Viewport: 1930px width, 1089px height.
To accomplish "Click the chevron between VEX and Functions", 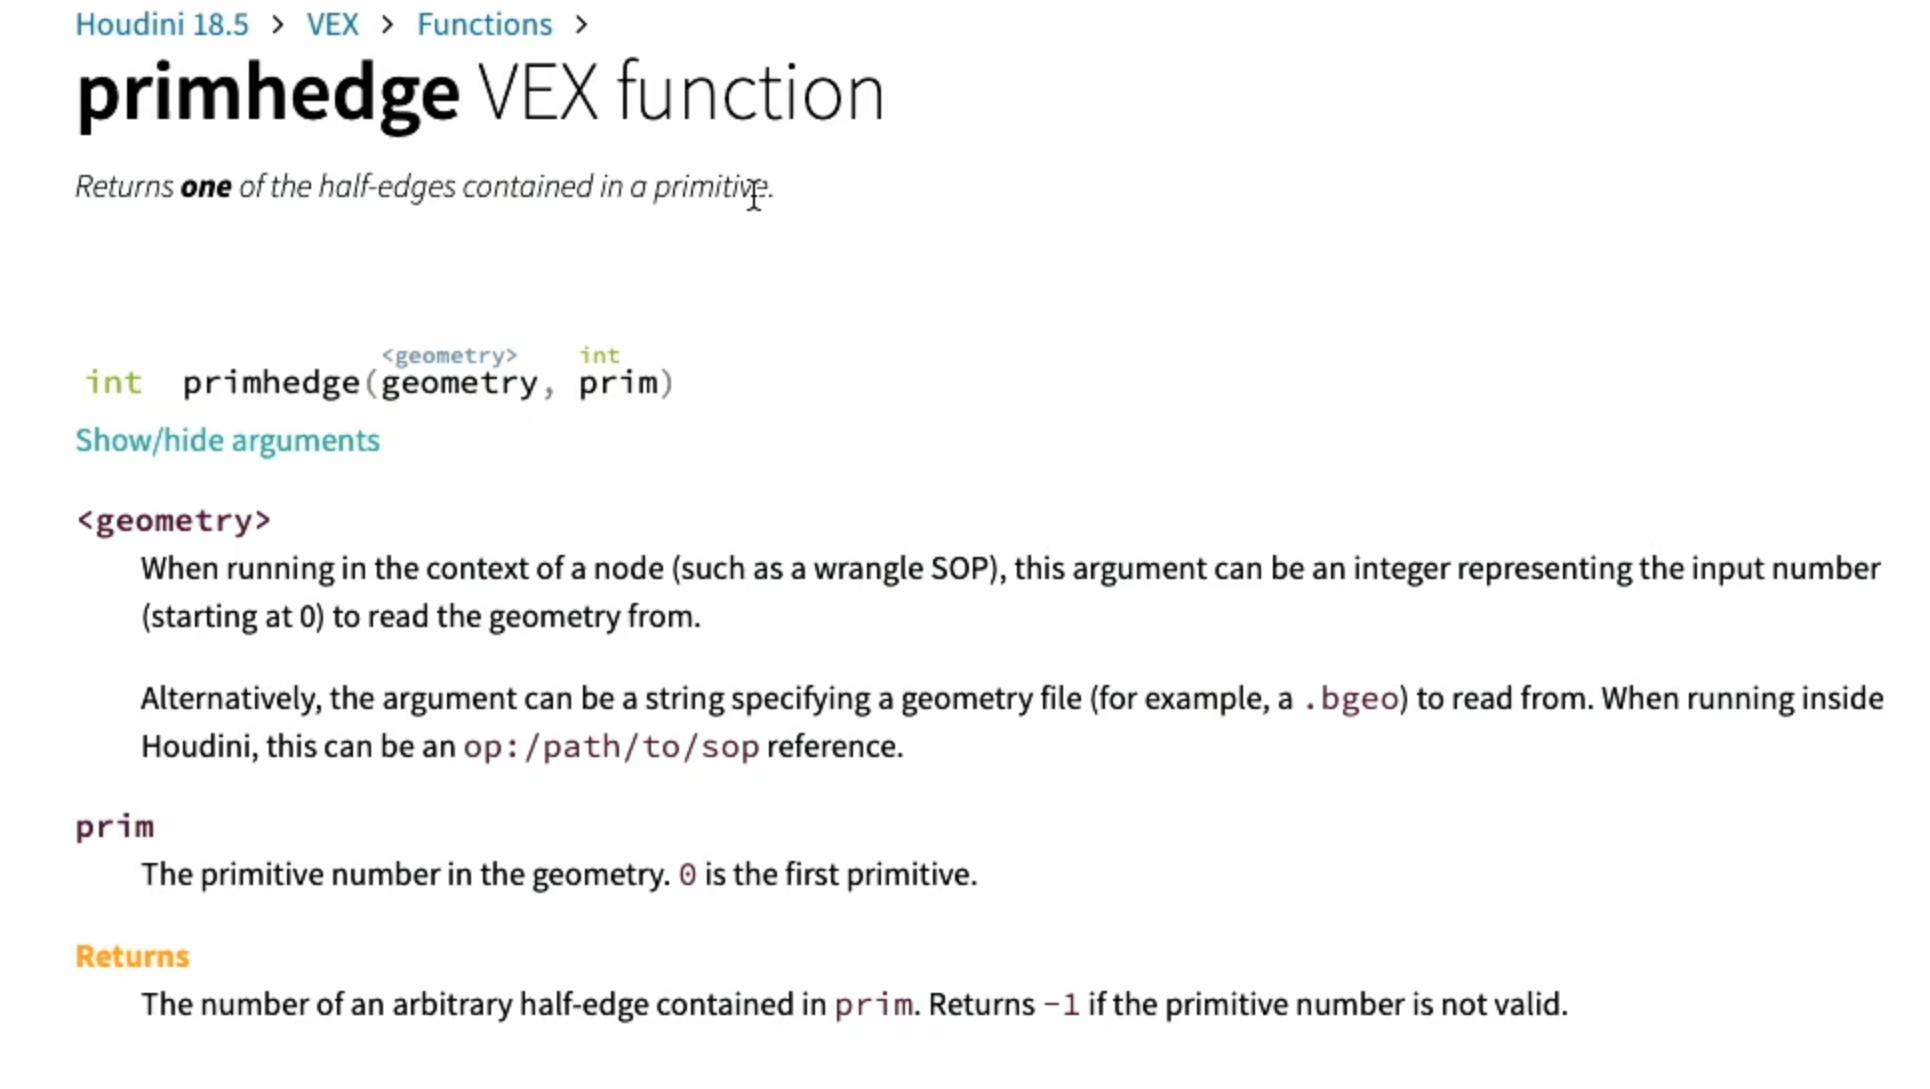I will (388, 24).
